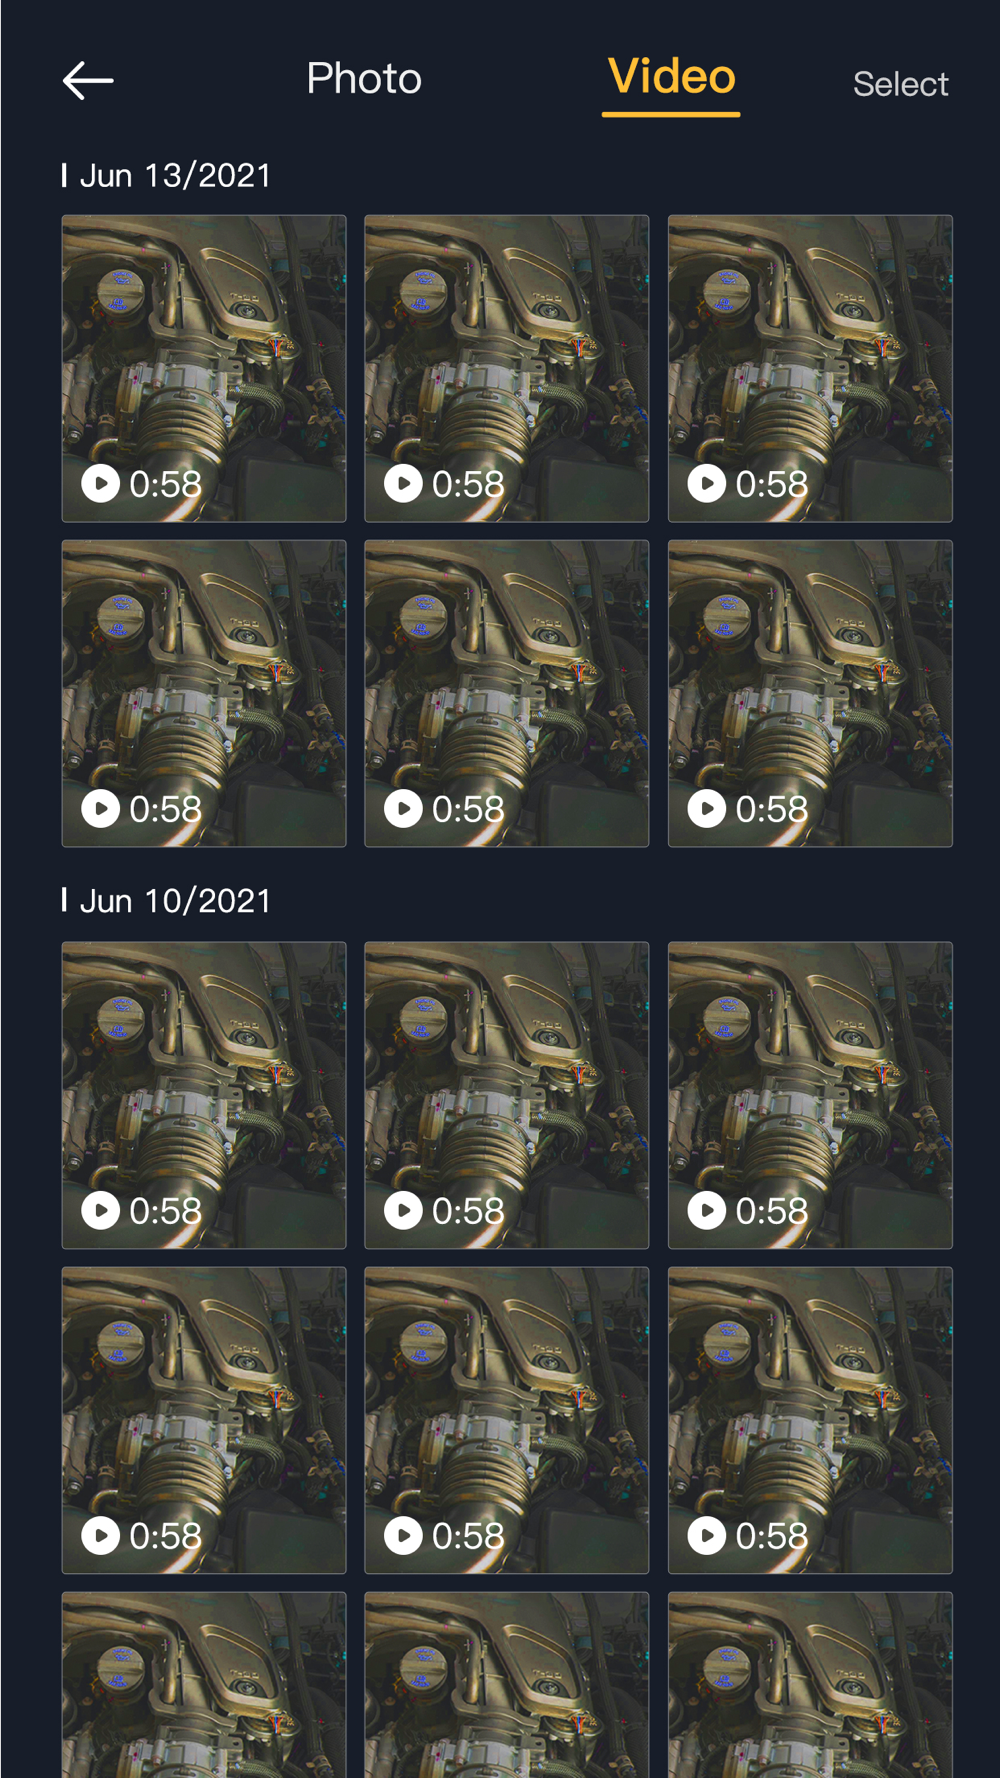Play middle video in Jun 13/2021 second row
1000x1778 pixels.
click(x=507, y=693)
